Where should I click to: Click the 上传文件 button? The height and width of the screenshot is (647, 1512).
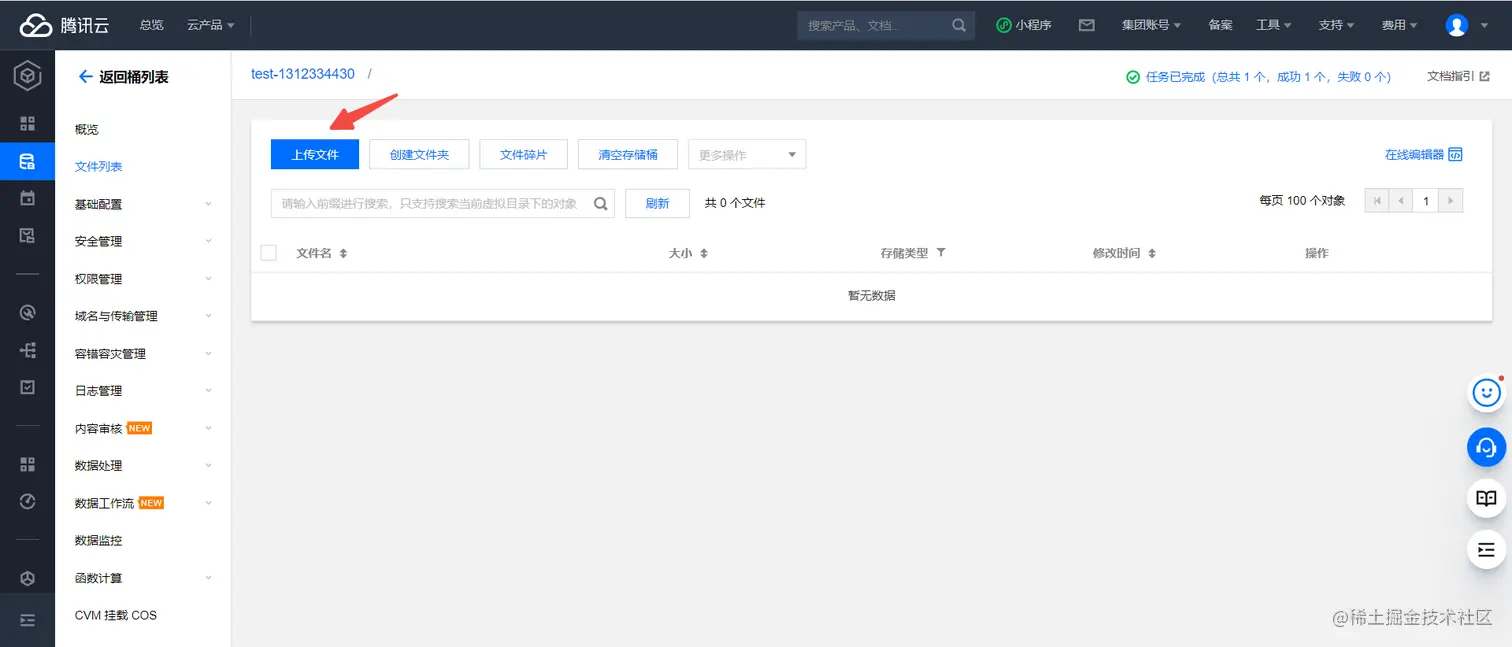point(315,155)
